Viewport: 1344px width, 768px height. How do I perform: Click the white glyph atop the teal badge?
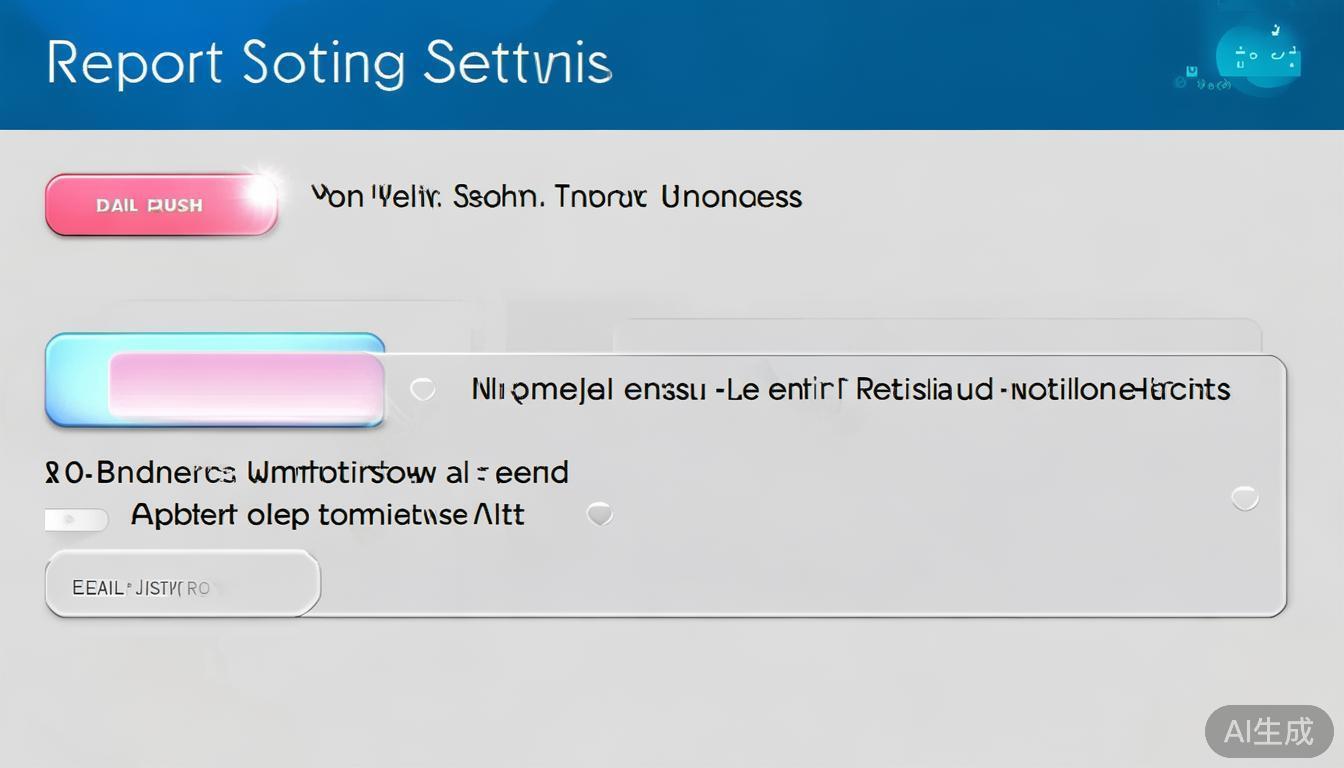tap(1275, 31)
